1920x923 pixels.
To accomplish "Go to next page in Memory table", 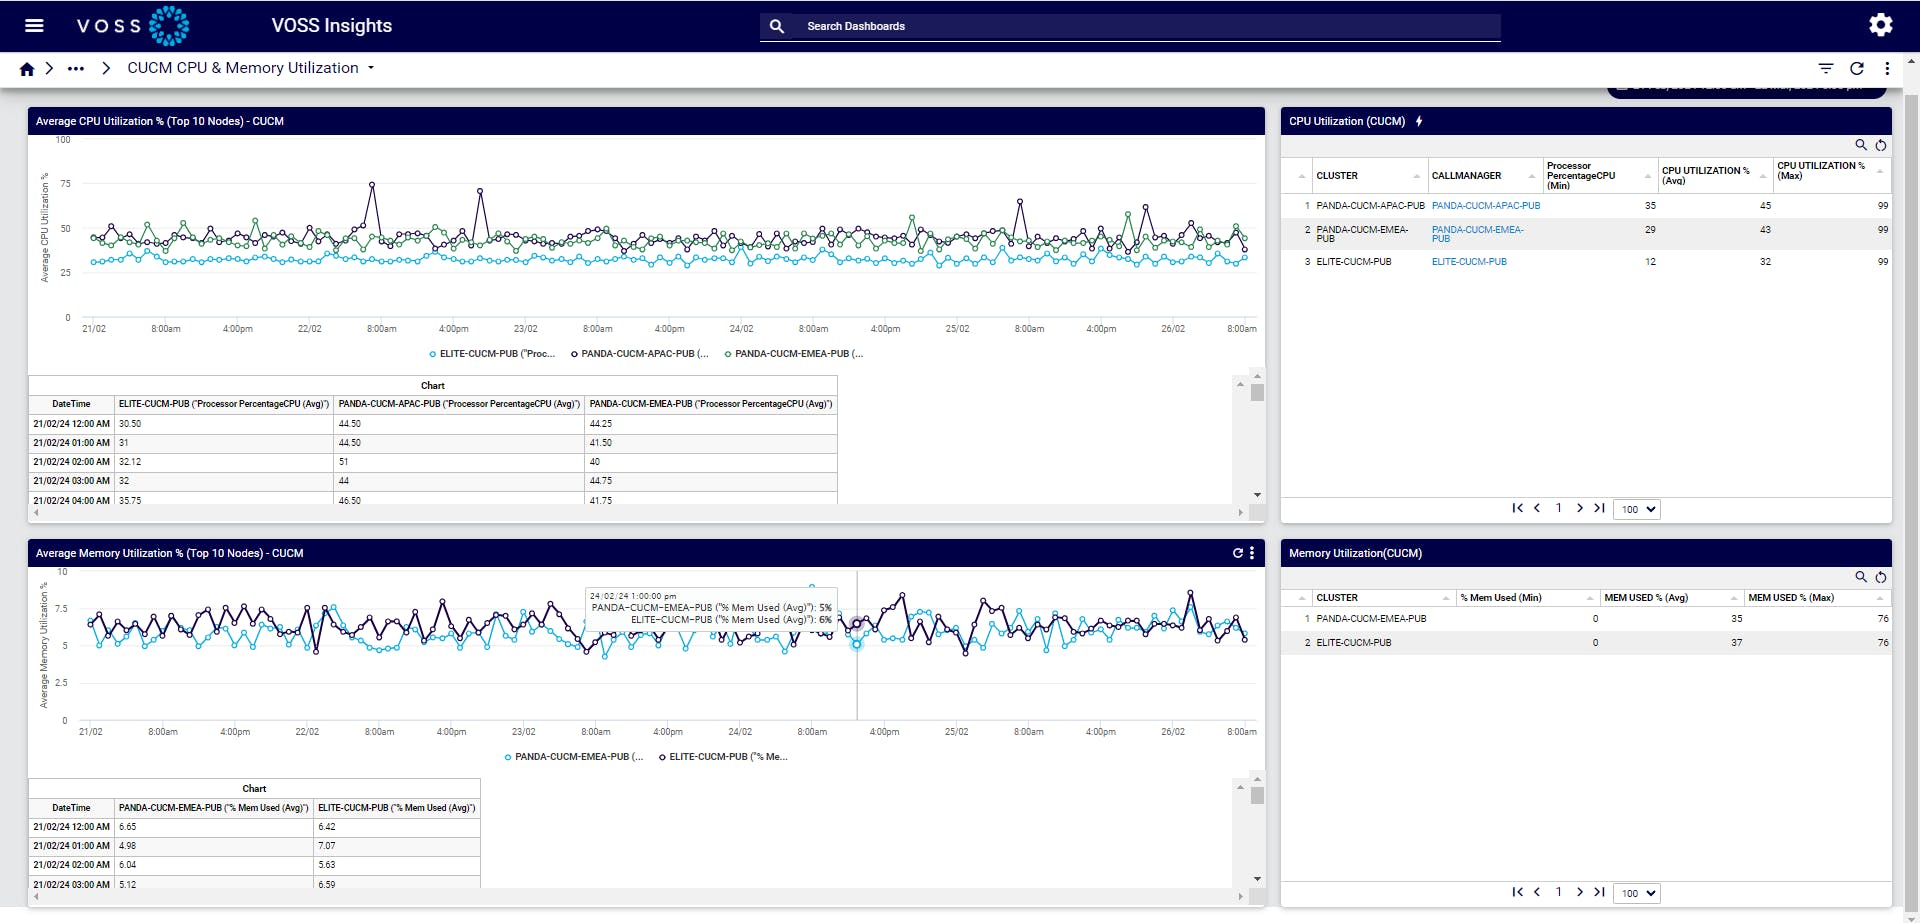I will 1580,892.
